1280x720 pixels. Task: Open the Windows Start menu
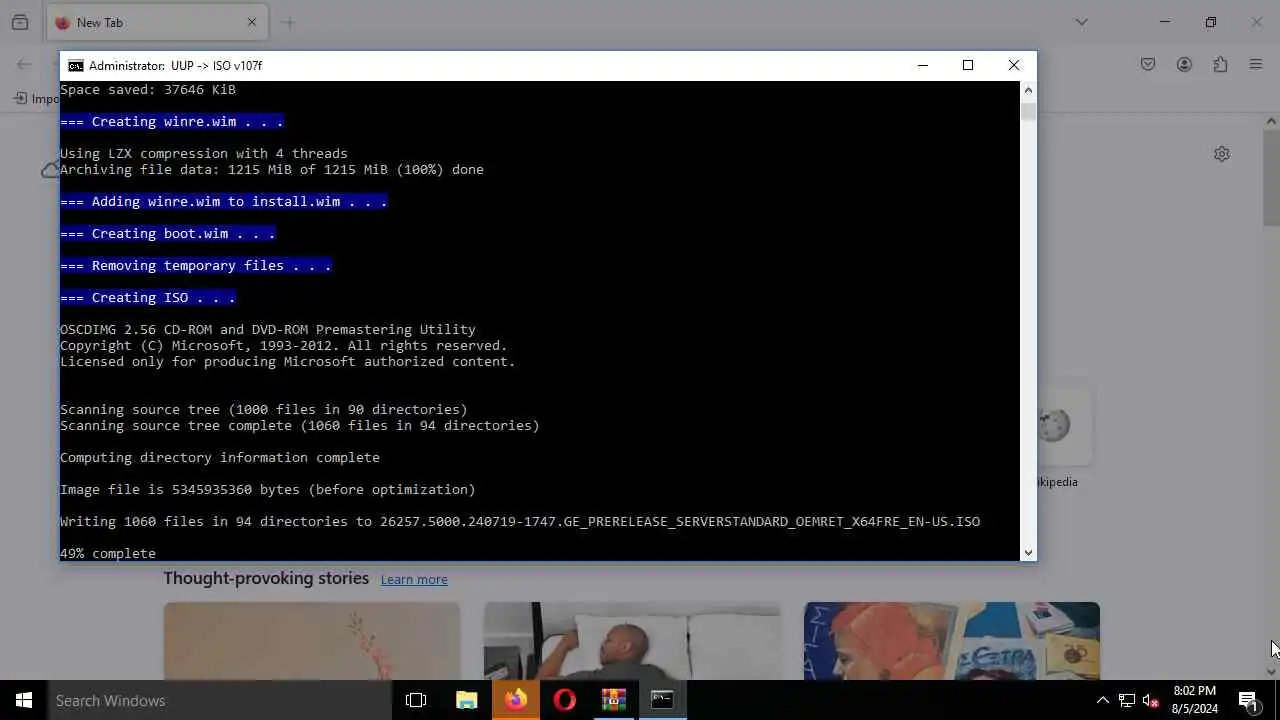click(x=24, y=700)
